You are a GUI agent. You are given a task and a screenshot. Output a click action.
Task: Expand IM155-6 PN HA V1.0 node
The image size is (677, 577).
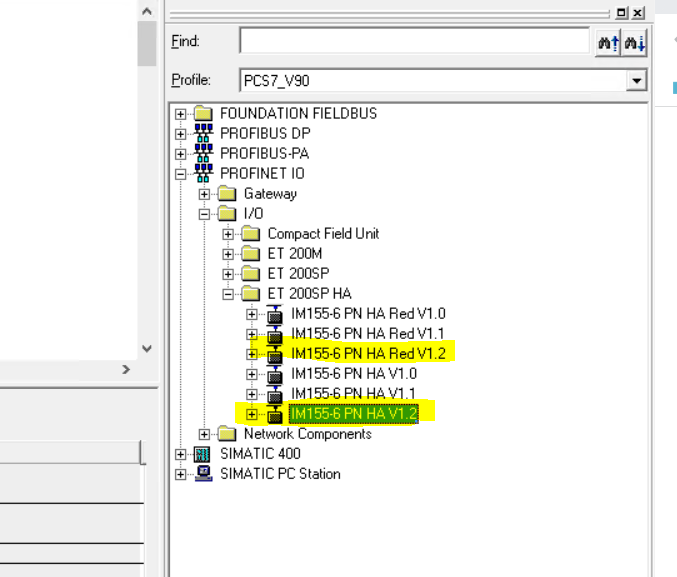pyautogui.click(x=252, y=374)
